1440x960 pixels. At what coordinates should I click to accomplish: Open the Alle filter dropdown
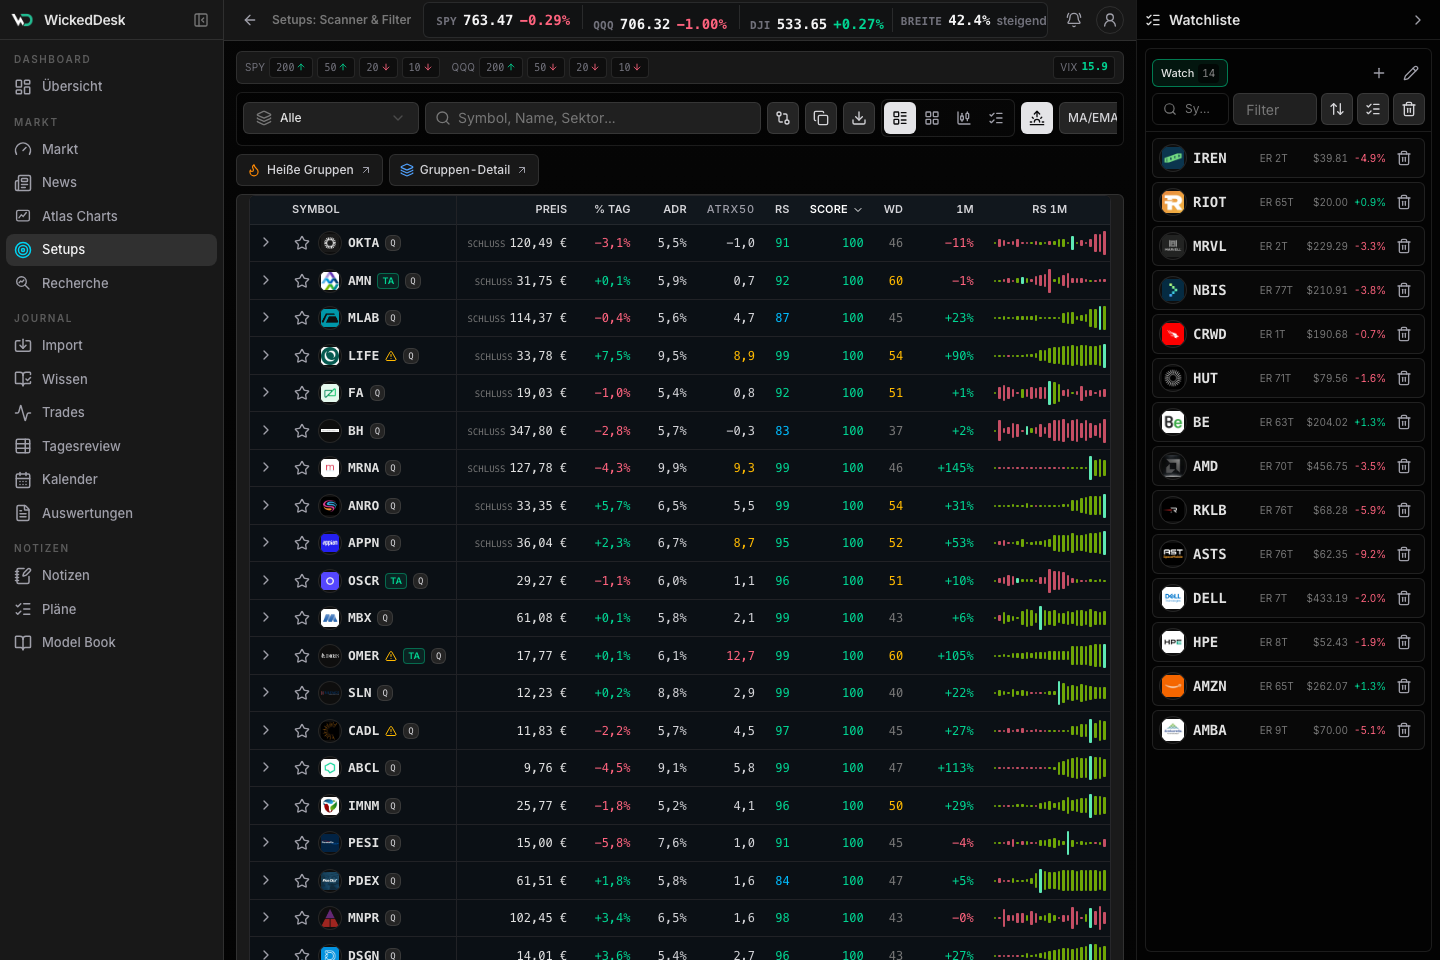331,118
